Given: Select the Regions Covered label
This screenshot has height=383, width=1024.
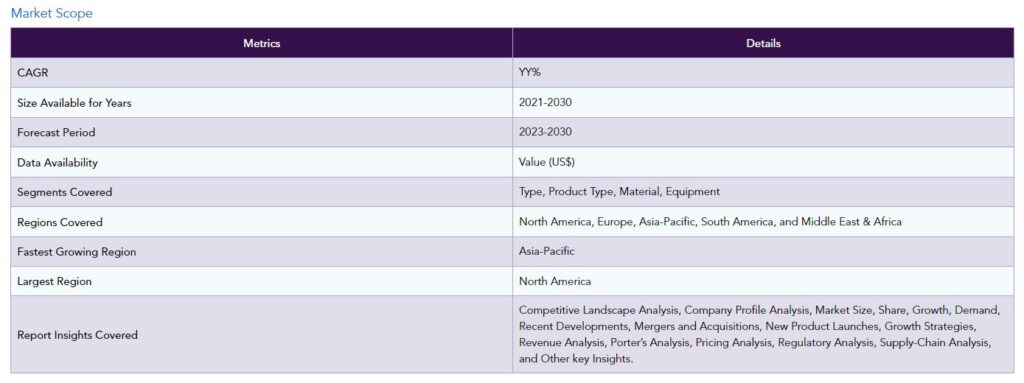Looking at the screenshot, I should pos(60,222).
